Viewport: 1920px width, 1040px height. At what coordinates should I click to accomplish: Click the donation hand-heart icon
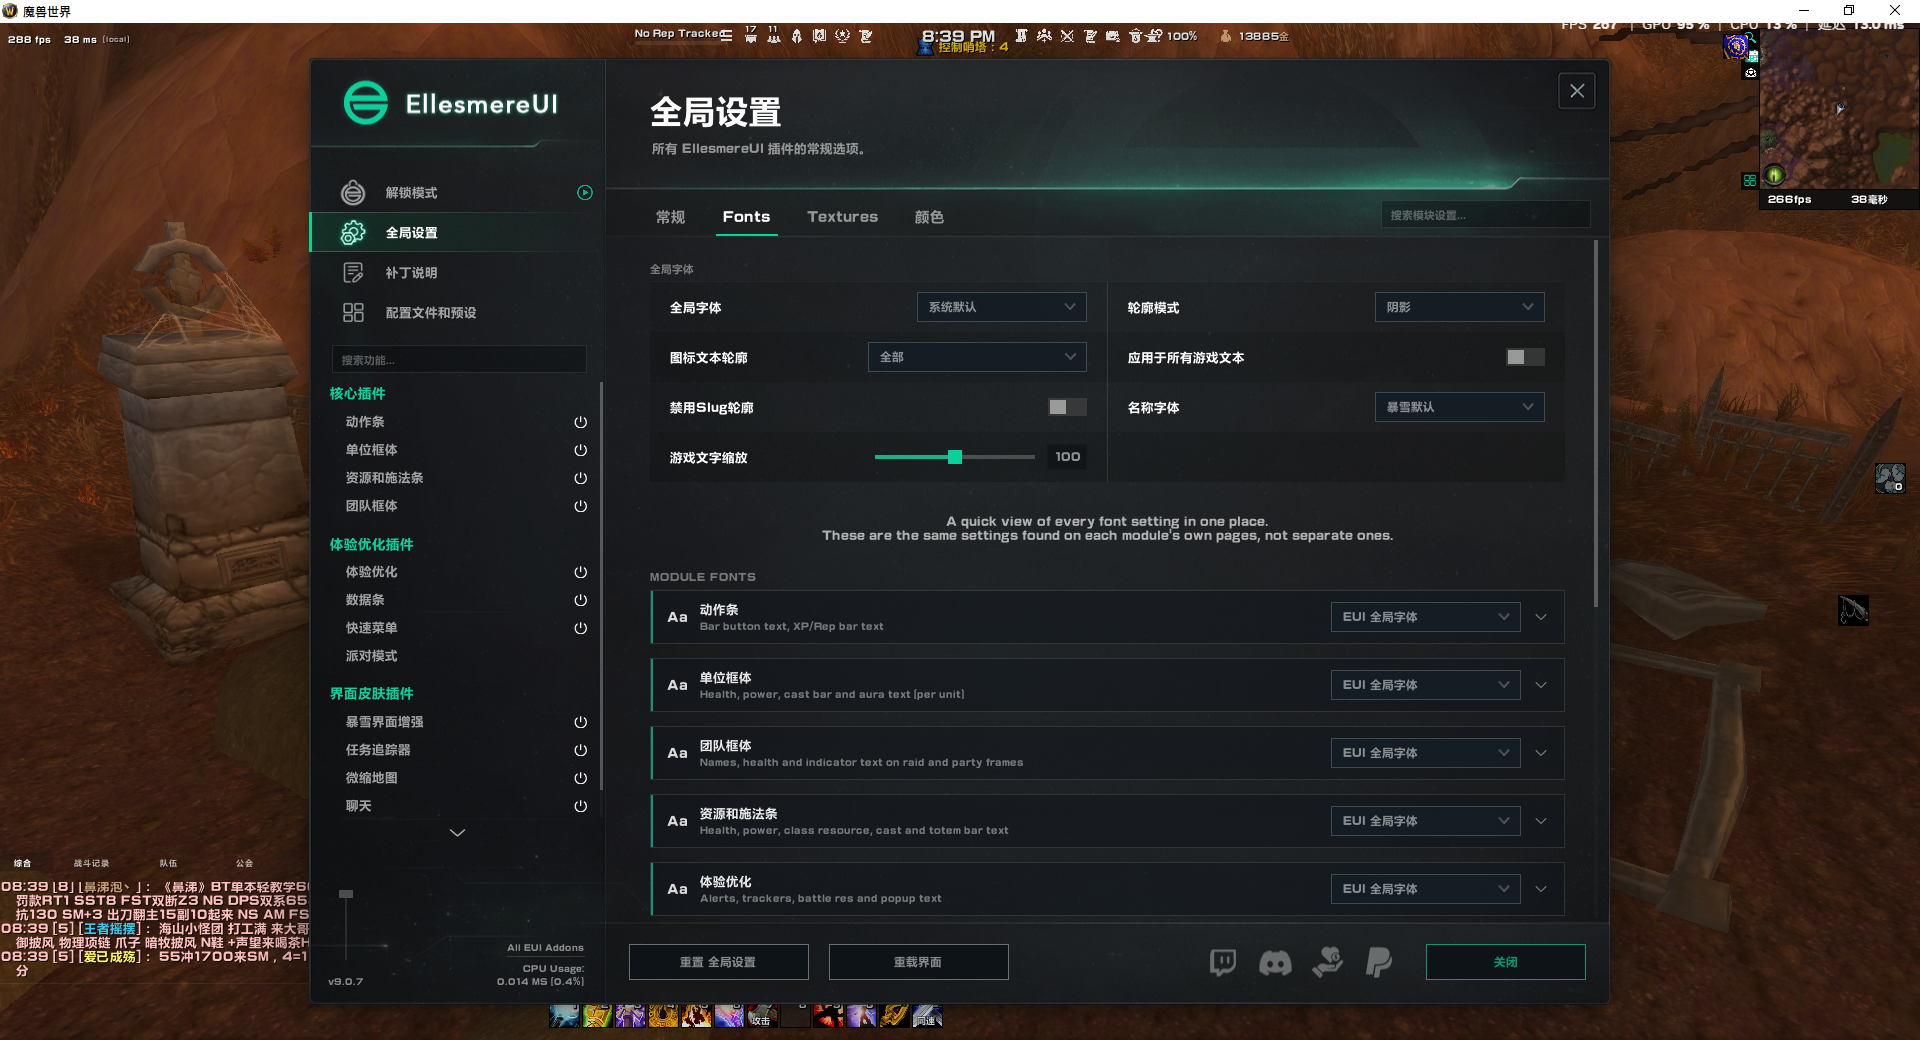(1327, 962)
